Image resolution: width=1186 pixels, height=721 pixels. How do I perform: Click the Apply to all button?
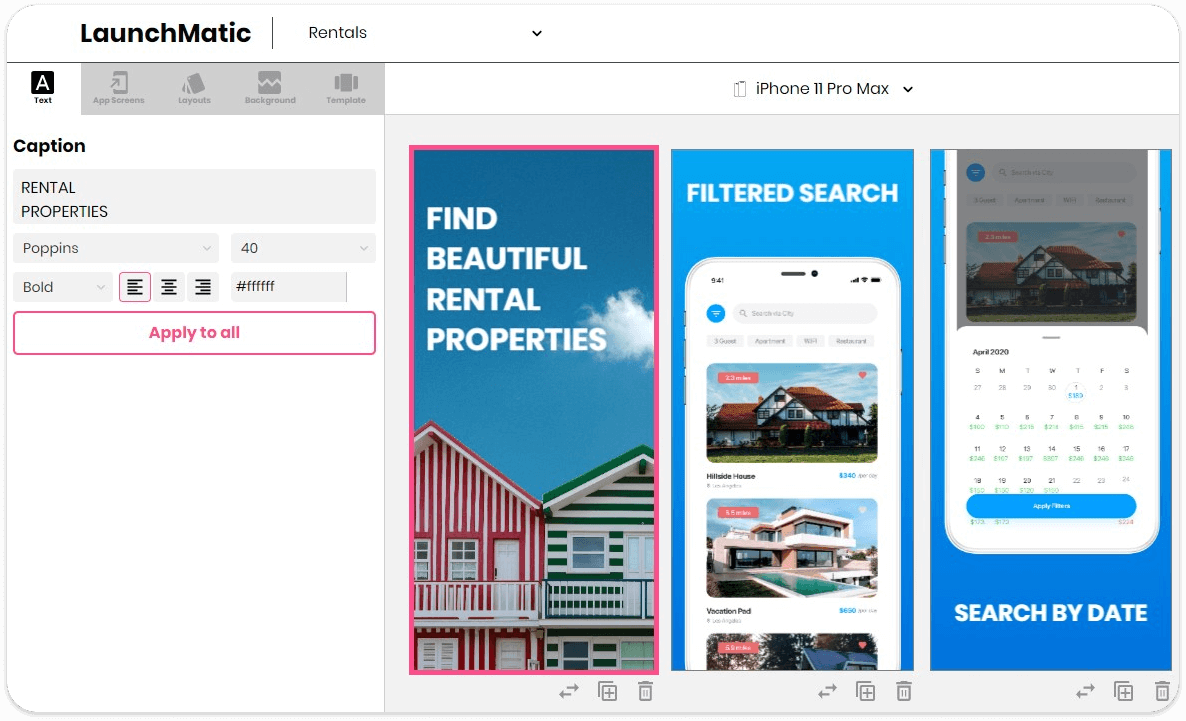click(x=194, y=332)
